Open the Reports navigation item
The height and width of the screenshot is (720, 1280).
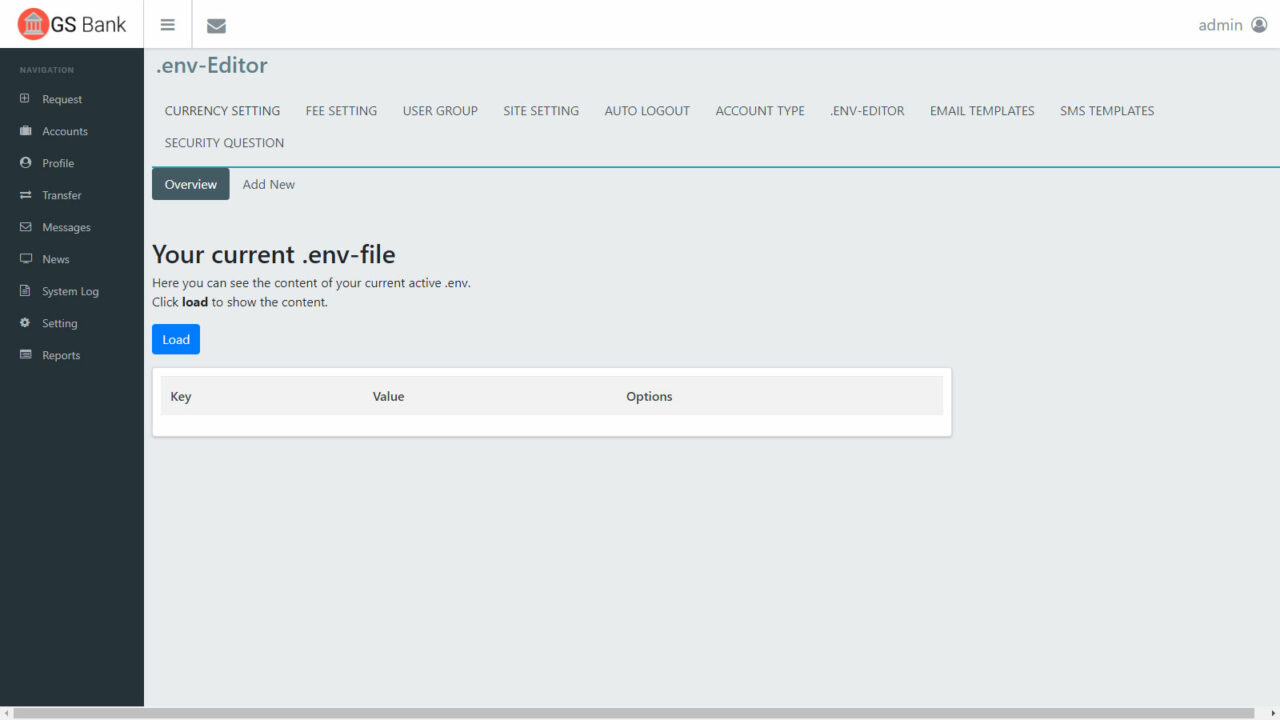coord(61,355)
